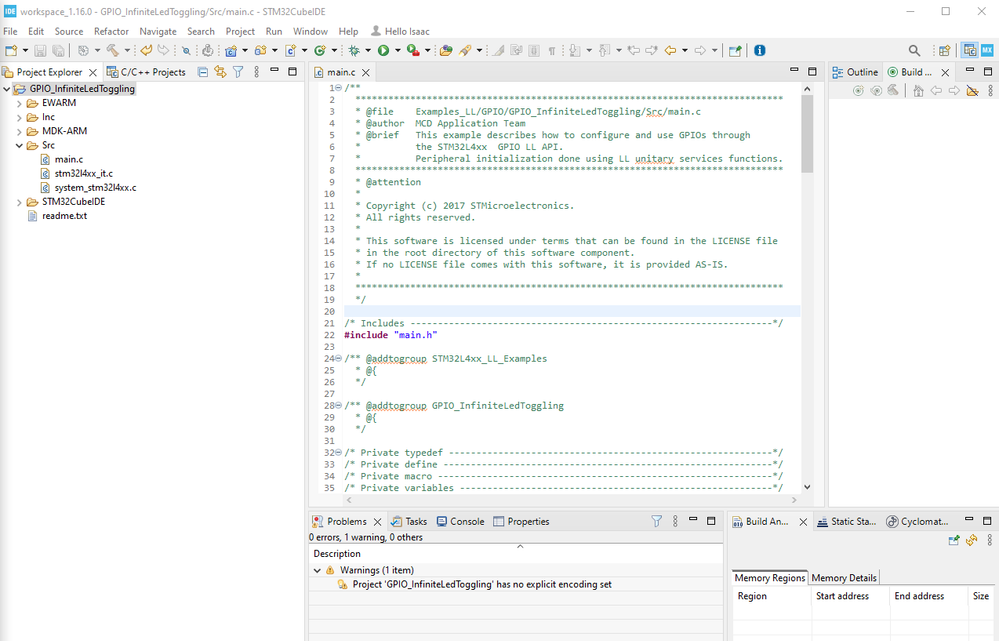Switch to the Device Configuration MX perspective
Image resolution: width=999 pixels, height=641 pixels.
click(987, 50)
